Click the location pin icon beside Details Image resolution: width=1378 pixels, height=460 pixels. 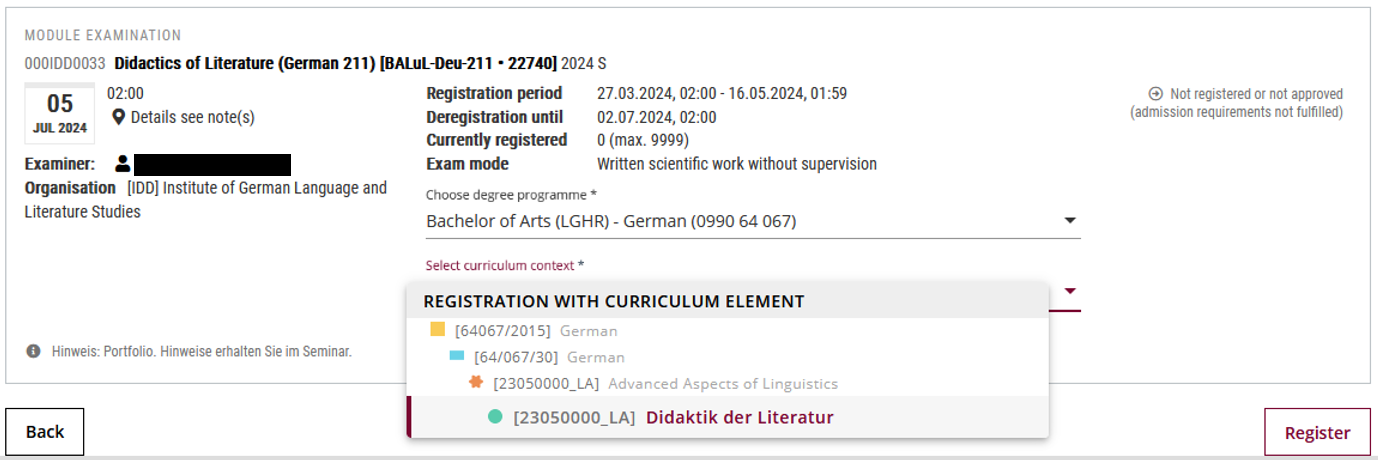118,117
